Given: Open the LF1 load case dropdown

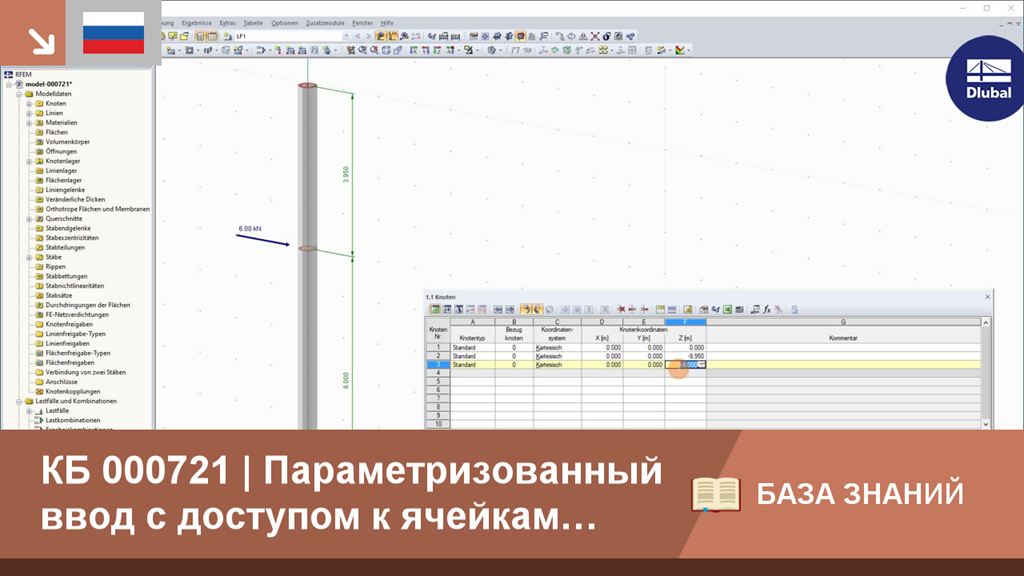Looking at the screenshot, I should coord(346,37).
